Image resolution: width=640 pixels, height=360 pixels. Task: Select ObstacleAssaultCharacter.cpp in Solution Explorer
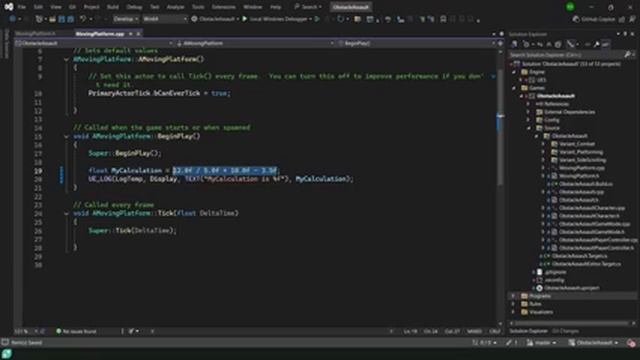click(x=591, y=208)
